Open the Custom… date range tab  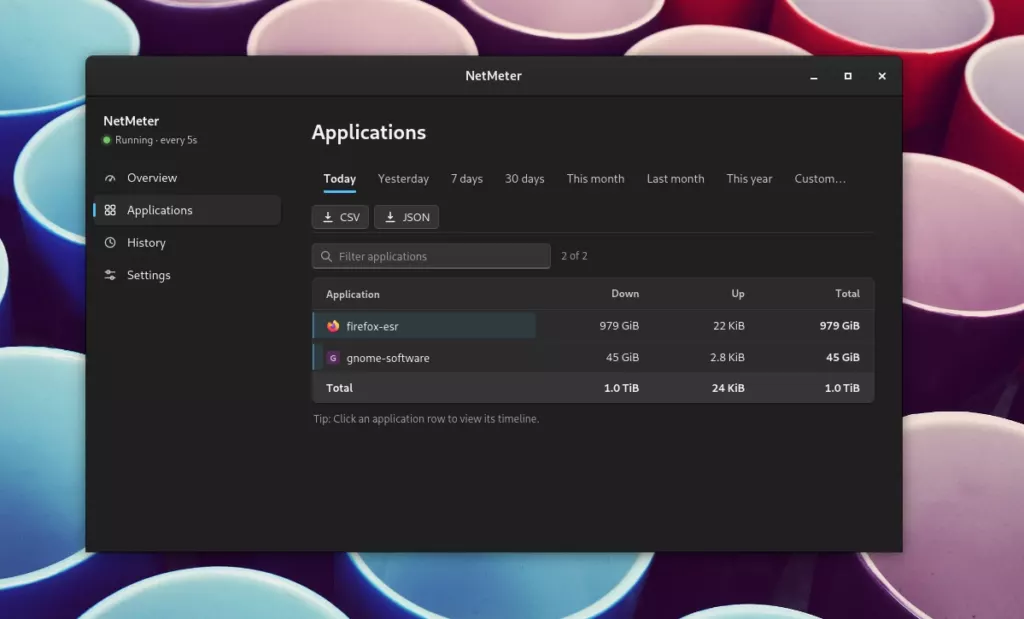coord(820,179)
